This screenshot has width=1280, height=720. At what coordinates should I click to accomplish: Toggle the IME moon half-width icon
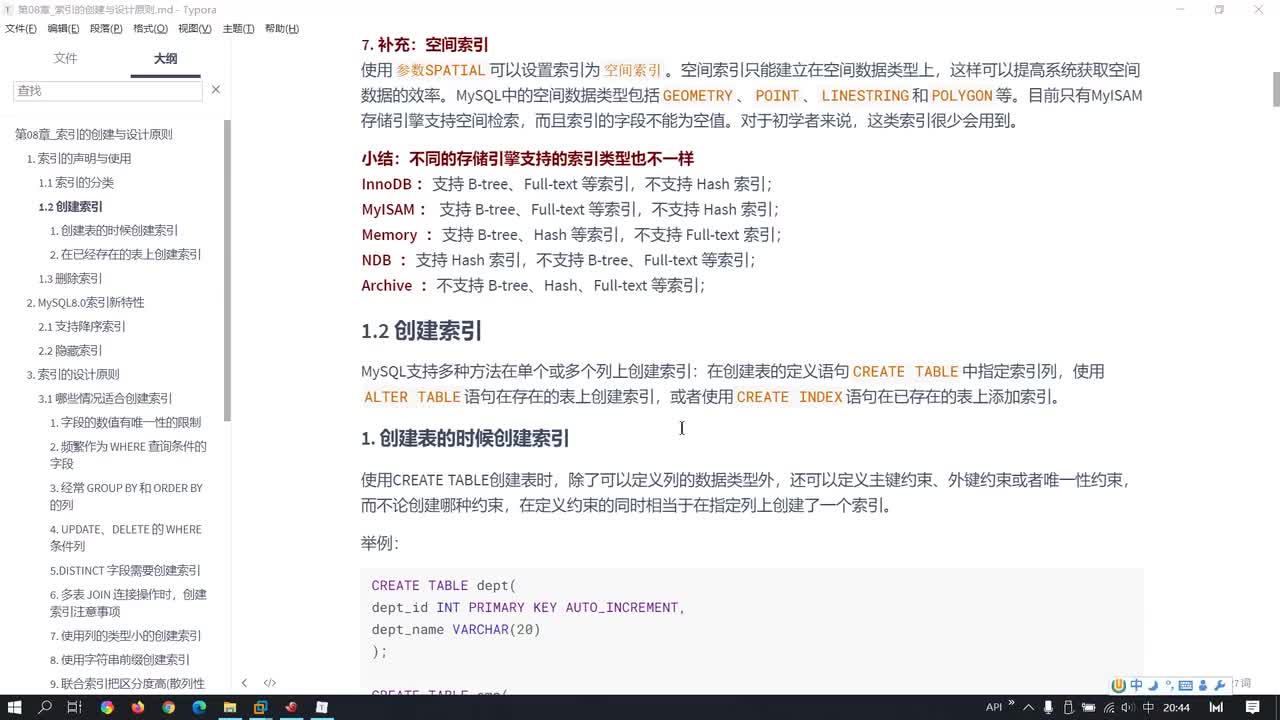coord(1153,685)
